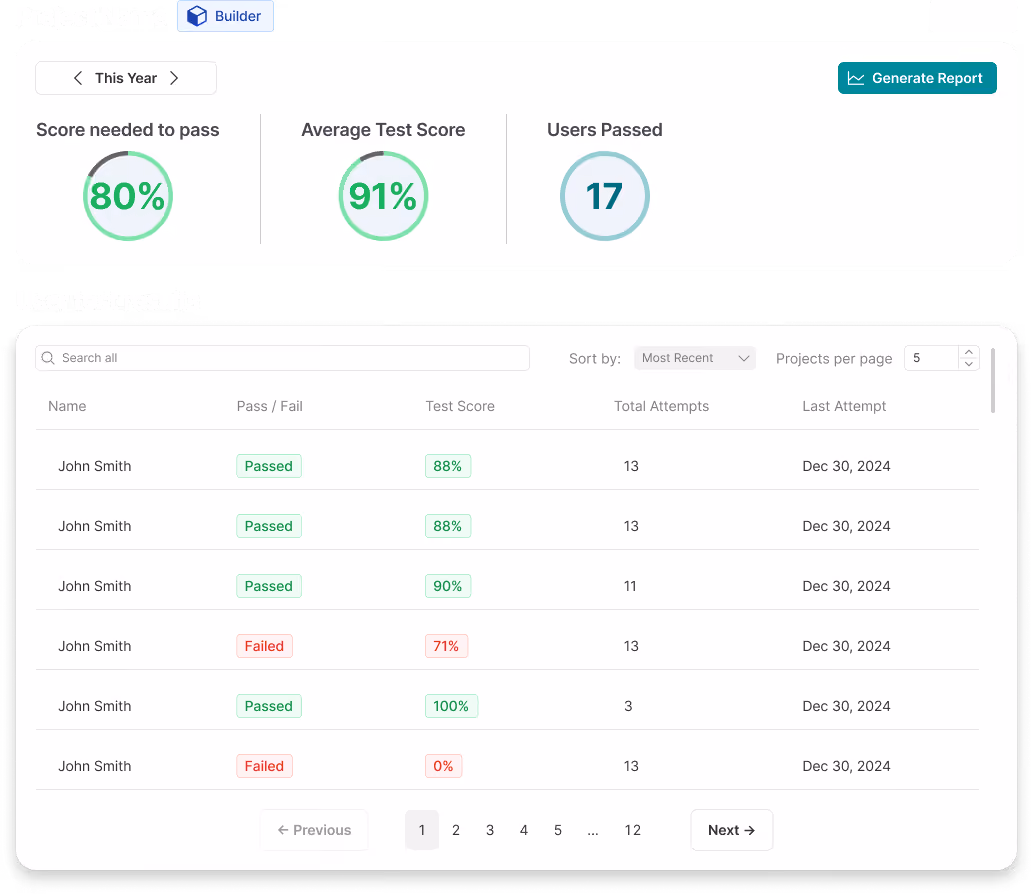Go to page 5

coord(558,830)
